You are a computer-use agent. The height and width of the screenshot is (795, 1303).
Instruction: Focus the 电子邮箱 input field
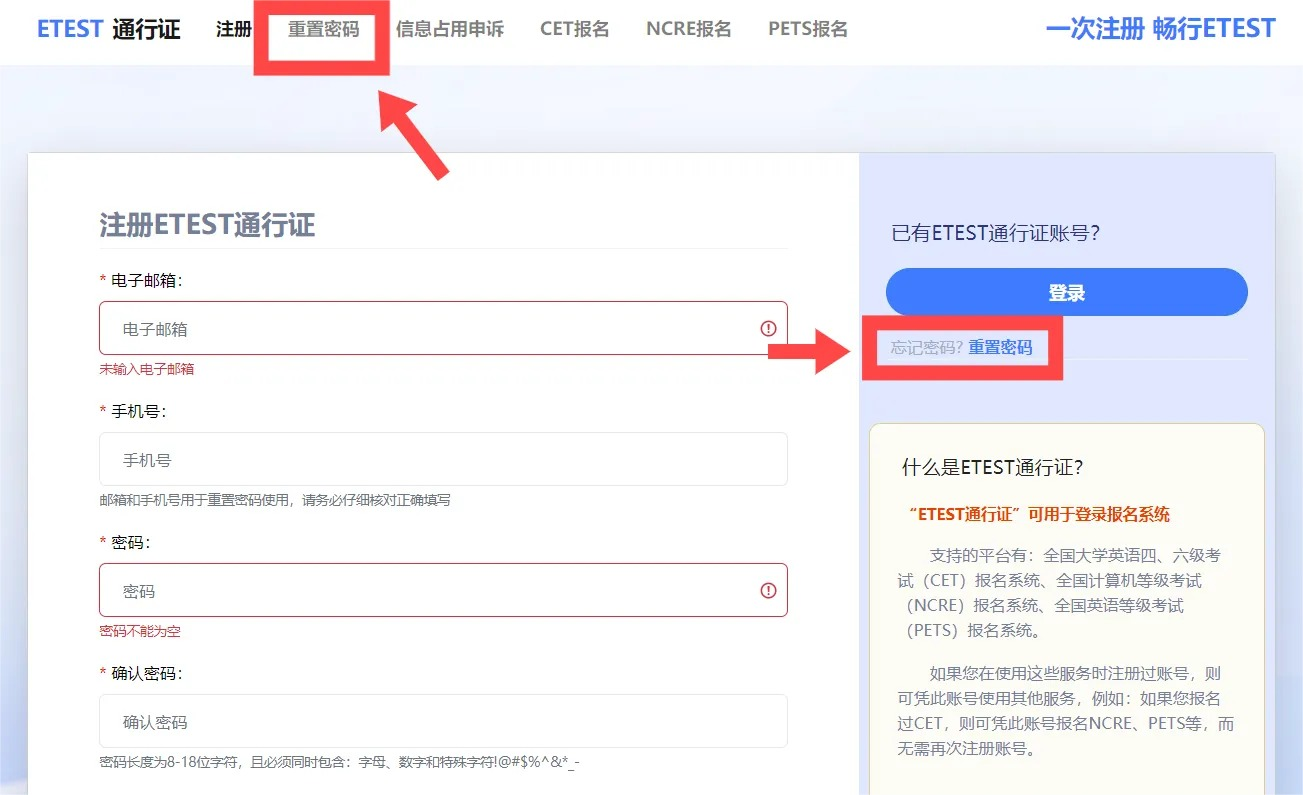(x=443, y=328)
